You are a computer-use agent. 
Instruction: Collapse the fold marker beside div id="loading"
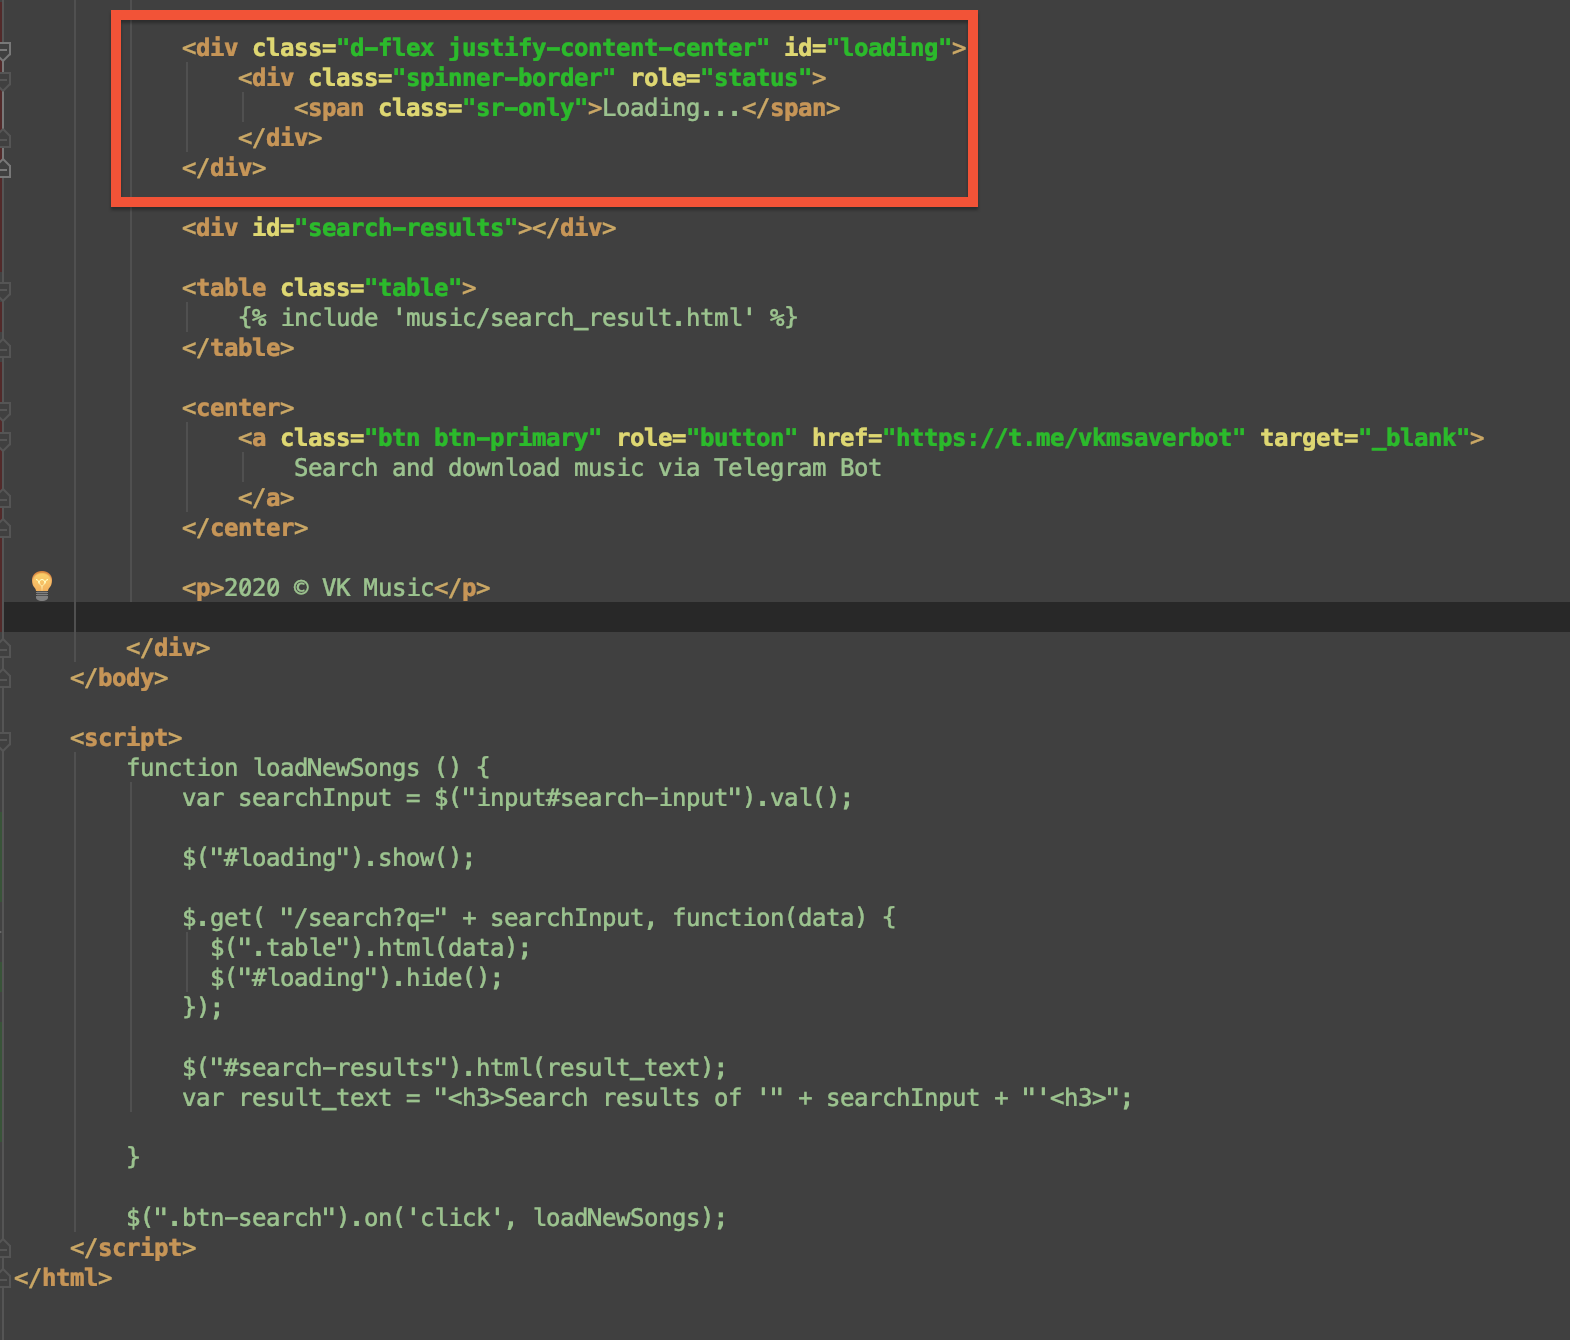pyautogui.click(x=4, y=49)
